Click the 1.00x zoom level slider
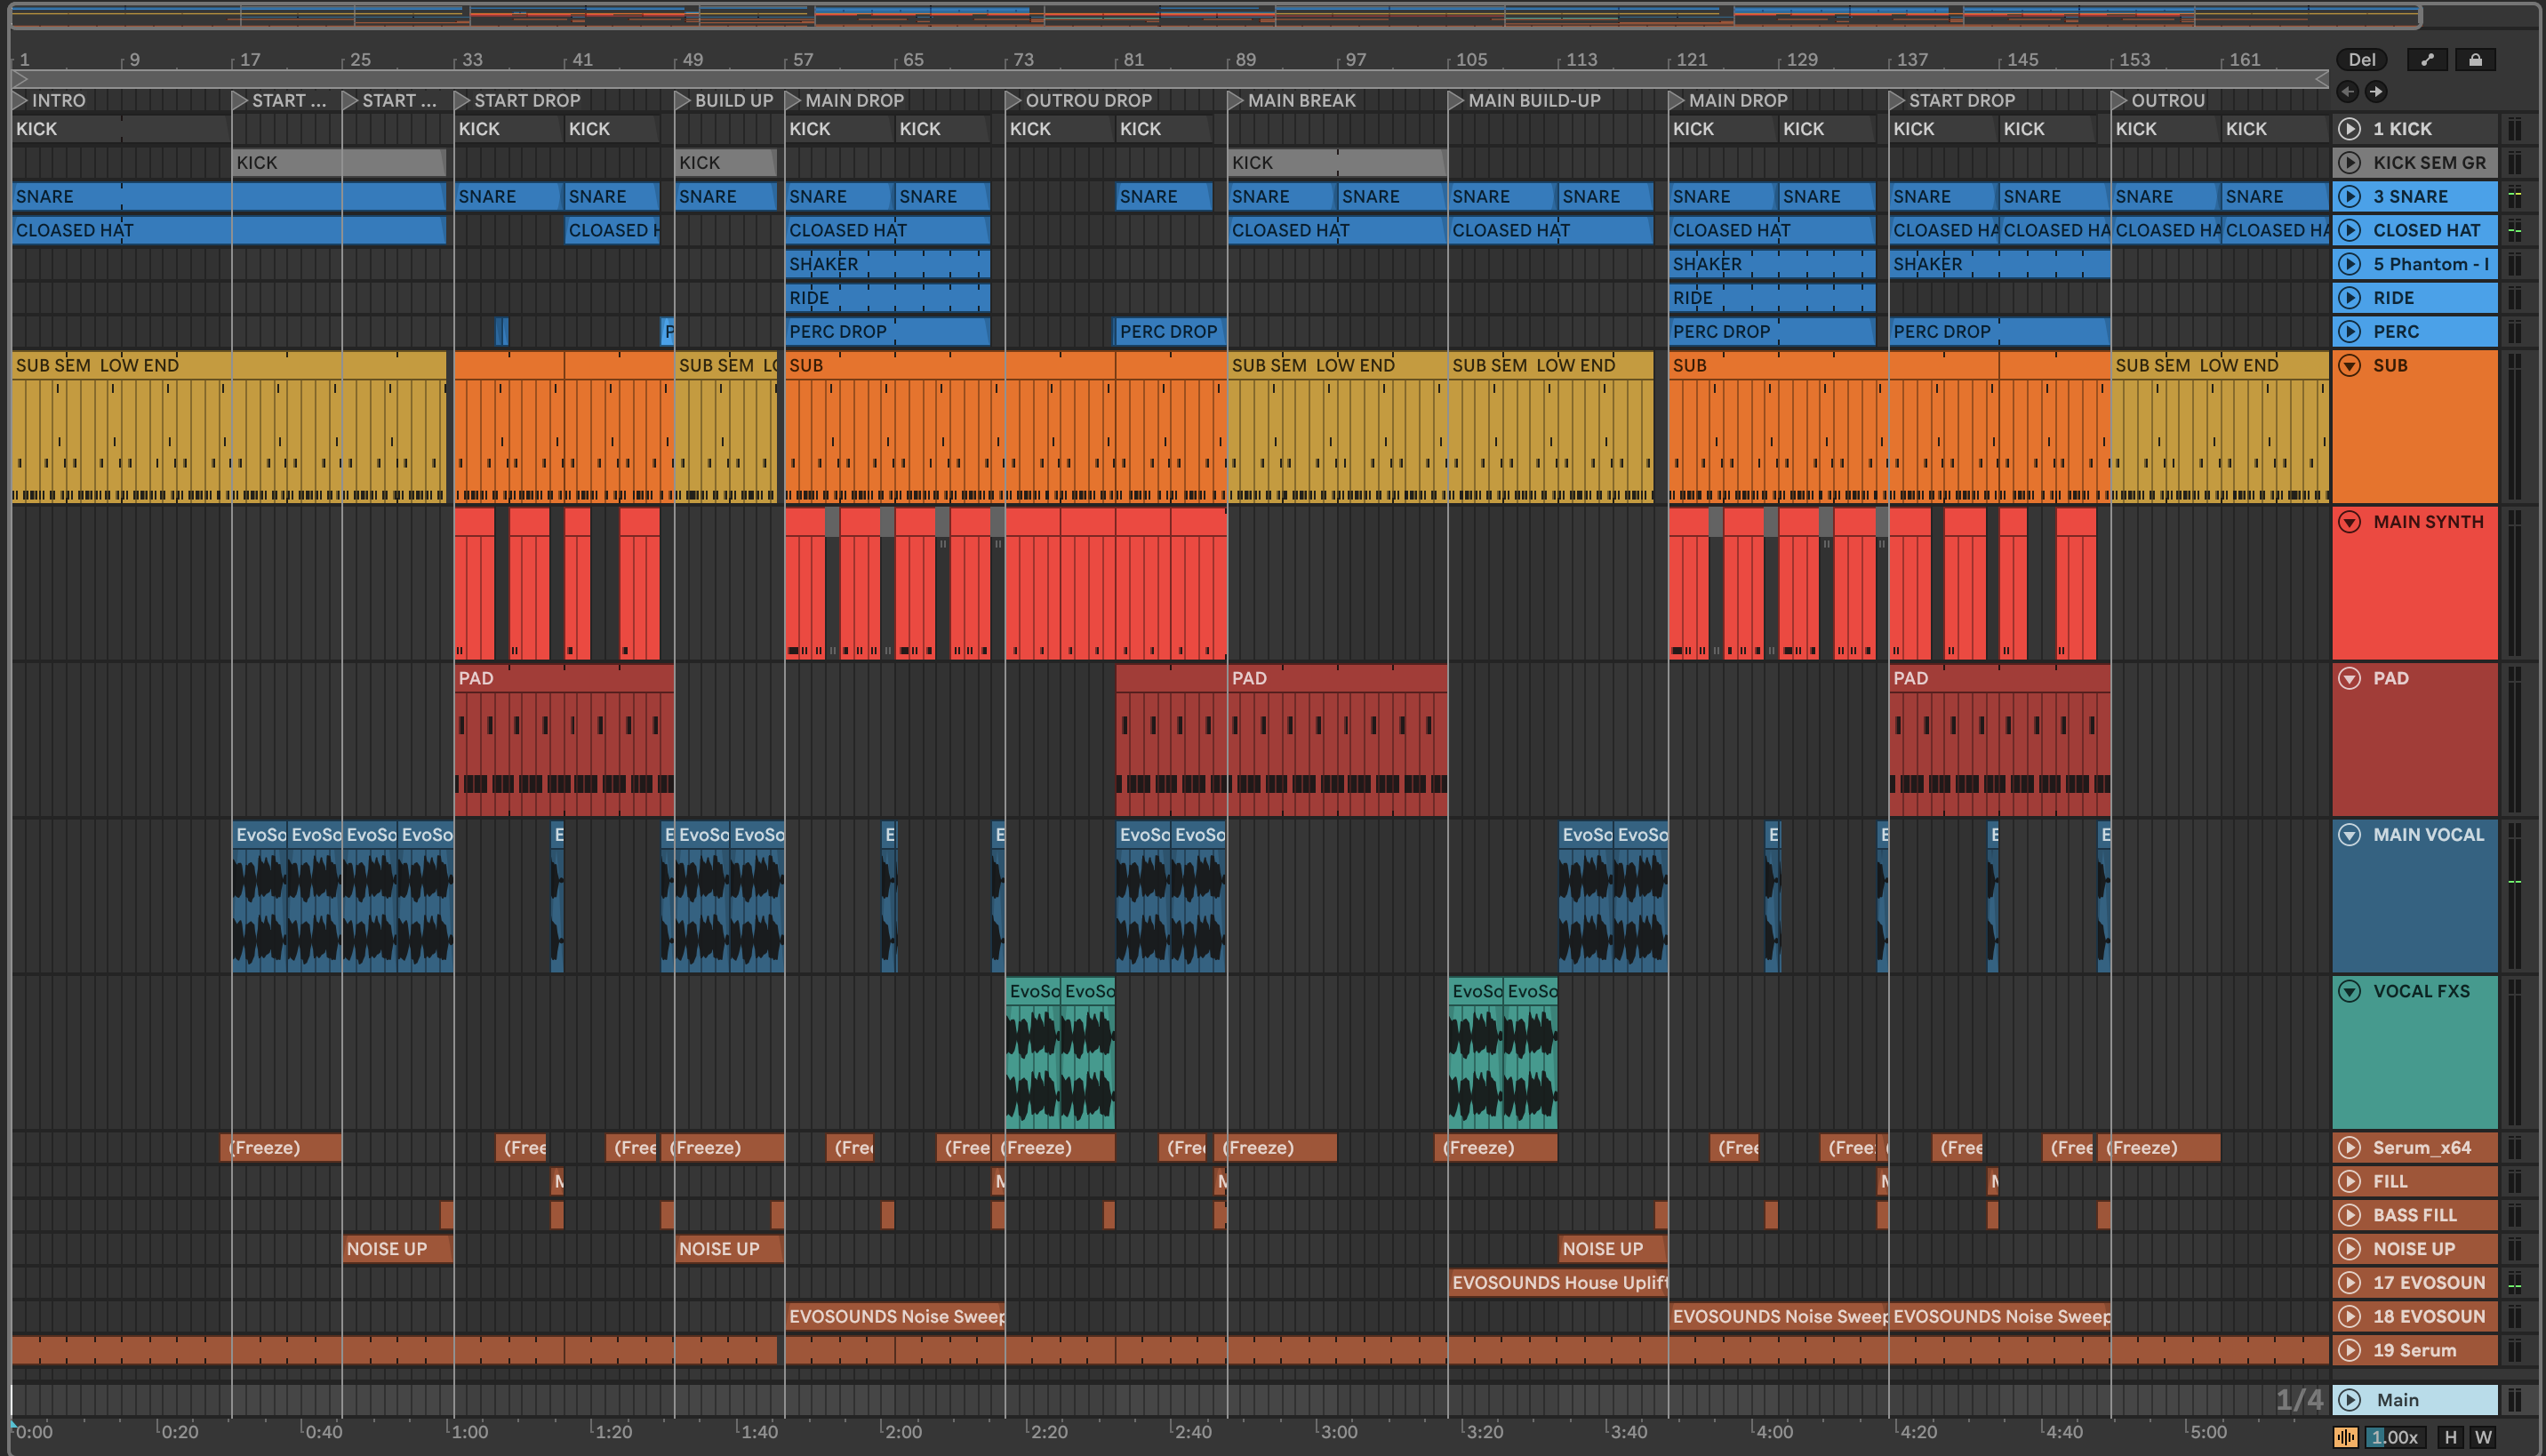 pos(2394,1437)
